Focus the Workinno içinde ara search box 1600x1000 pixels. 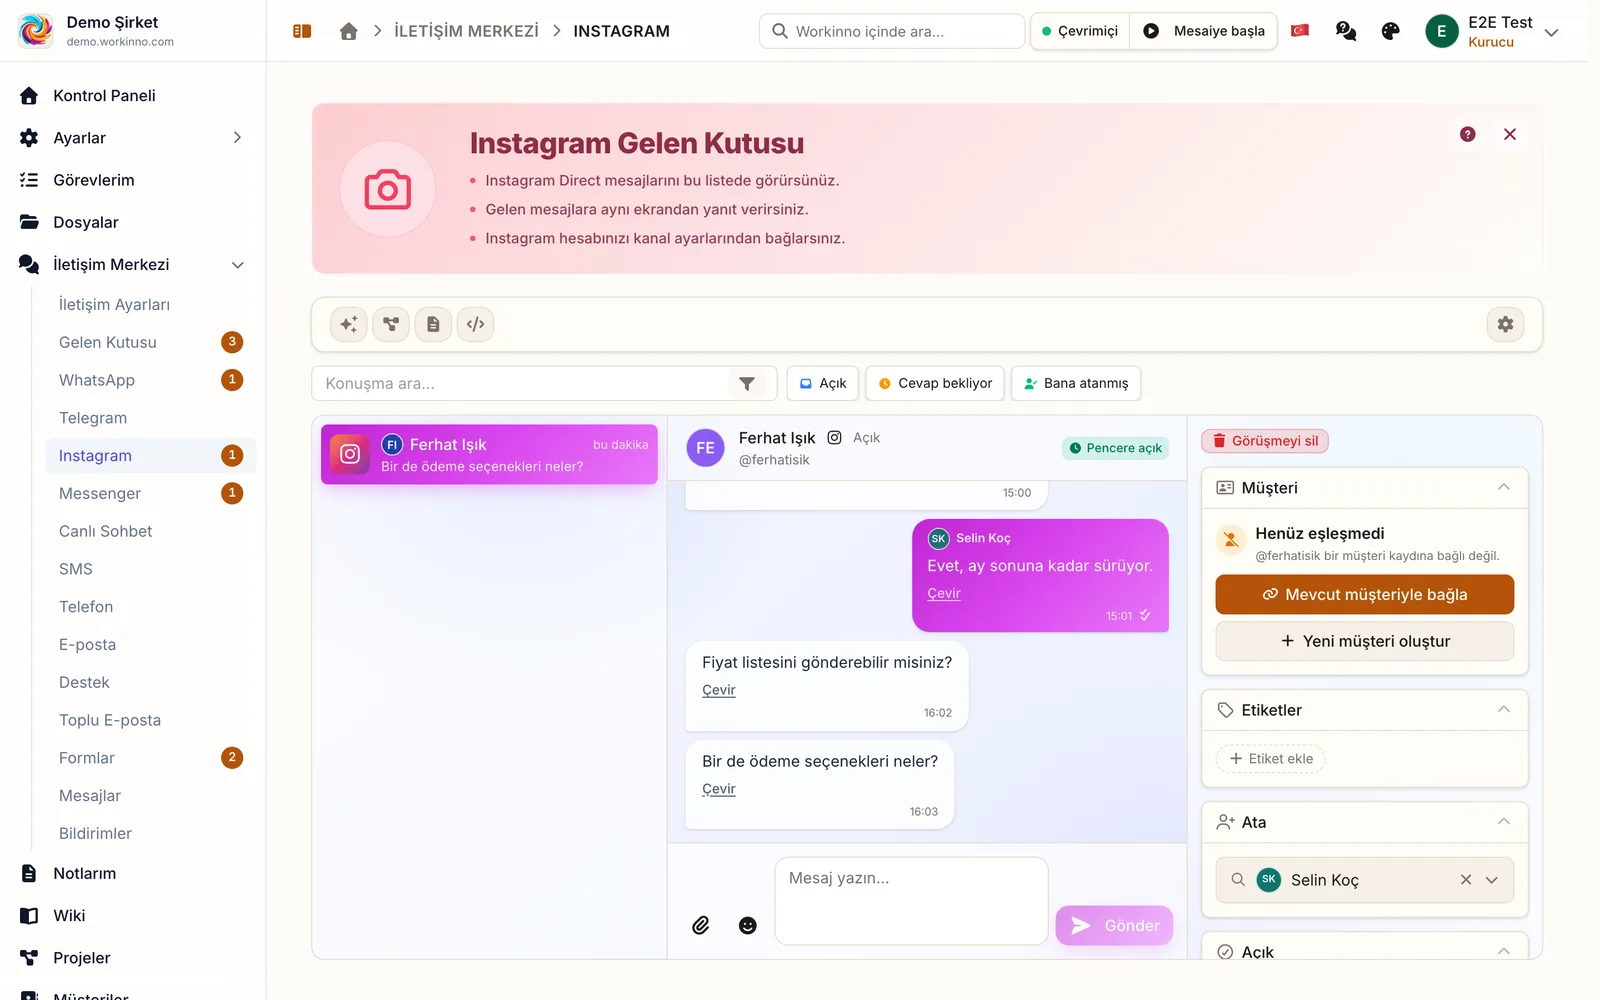(892, 31)
